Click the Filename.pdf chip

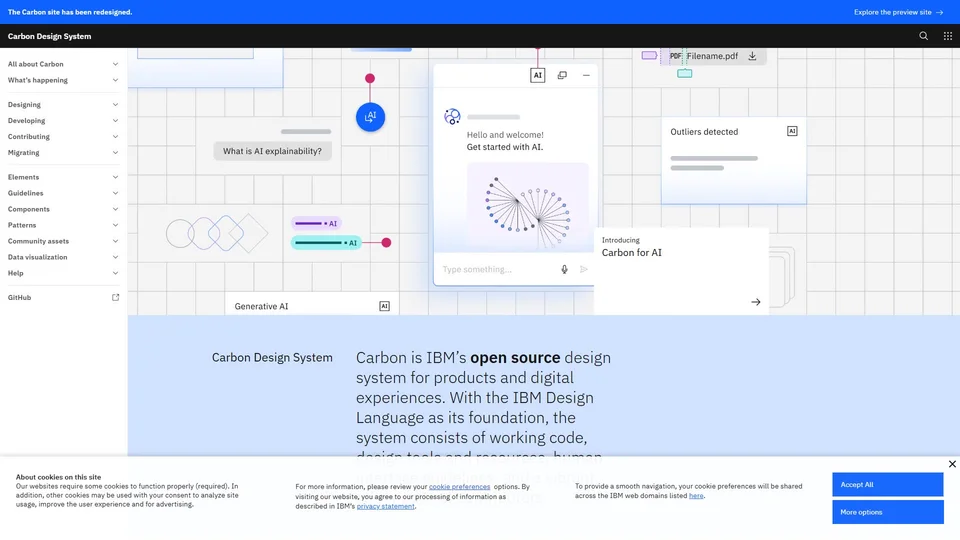coord(713,56)
